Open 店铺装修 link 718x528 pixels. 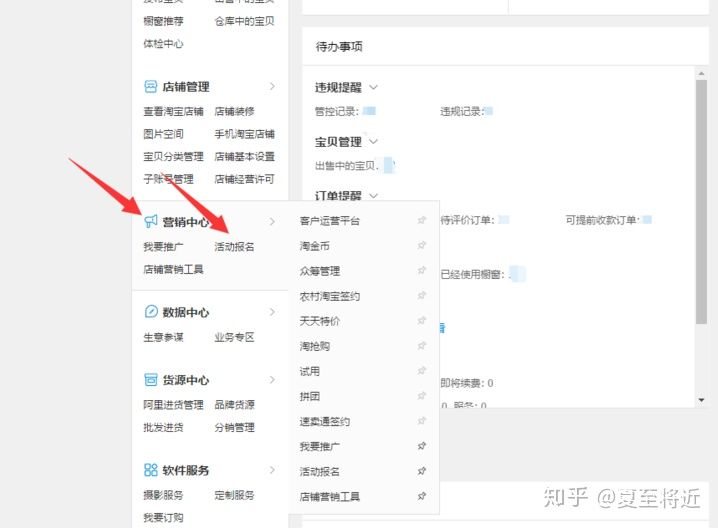pyautogui.click(x=234, y=111)
